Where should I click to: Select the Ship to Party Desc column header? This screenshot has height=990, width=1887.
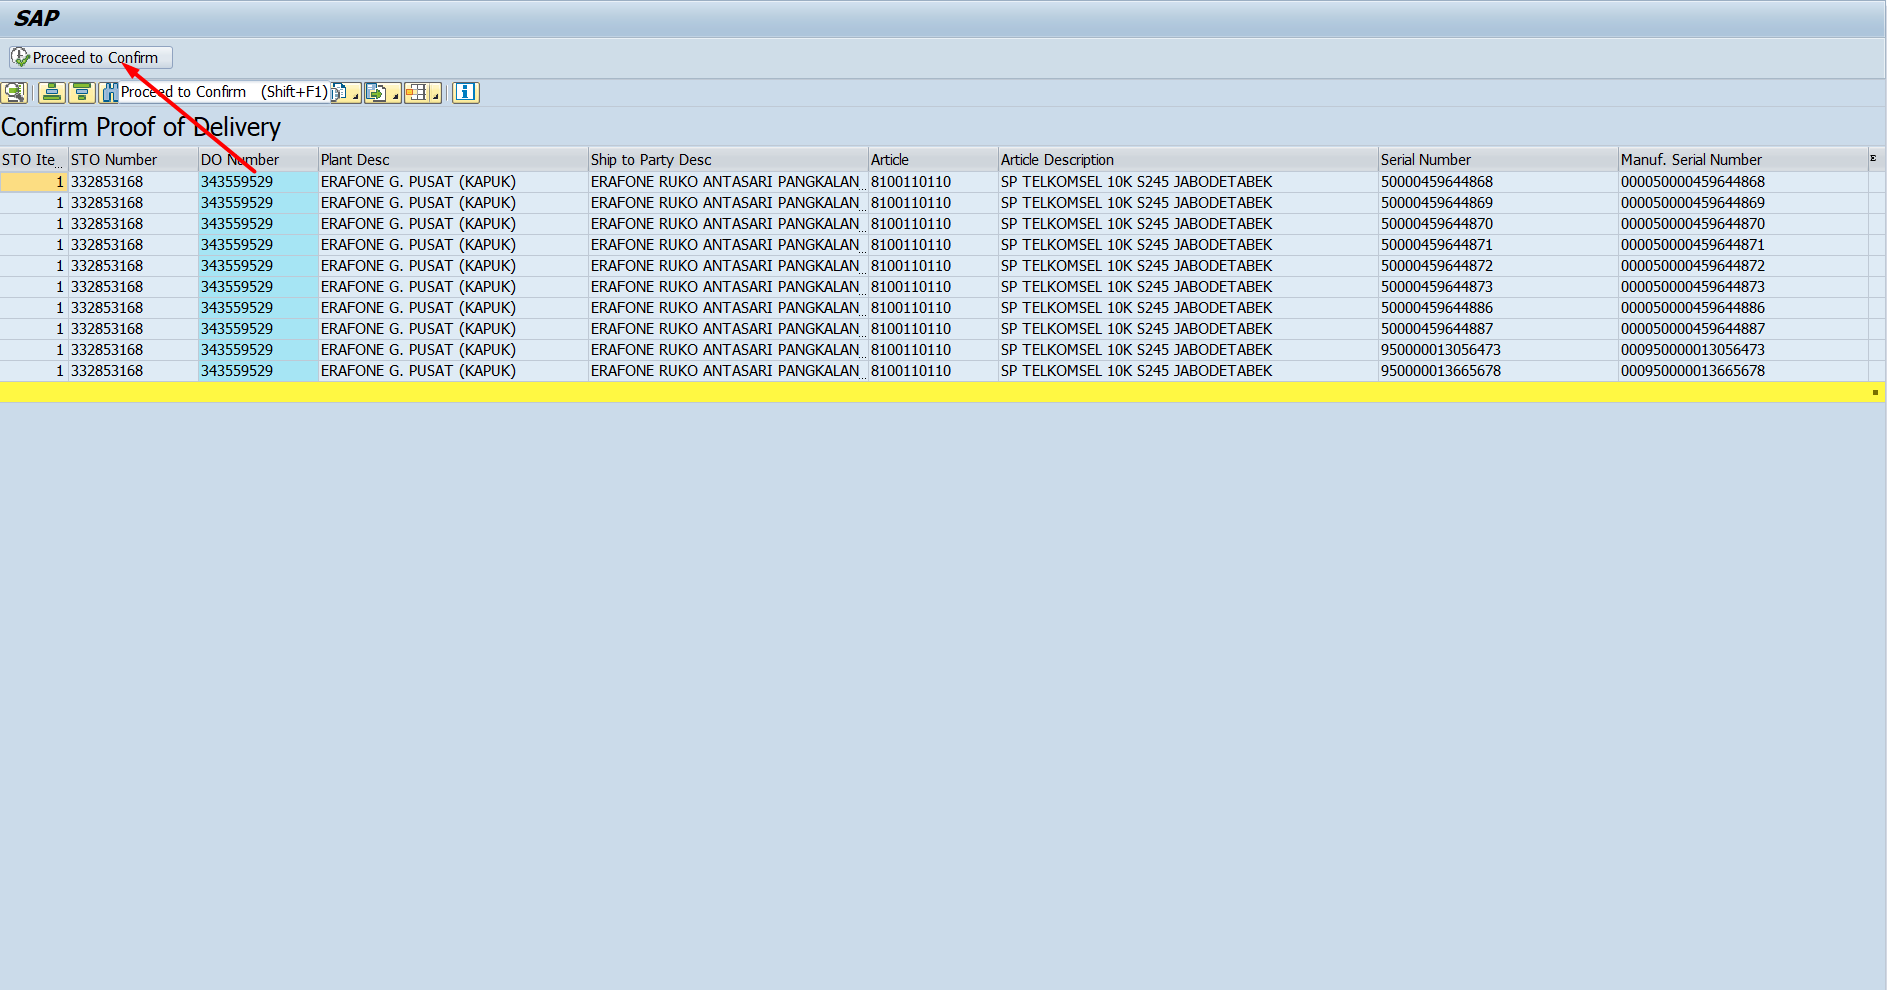pyautogui.click(x=727, y=160)
